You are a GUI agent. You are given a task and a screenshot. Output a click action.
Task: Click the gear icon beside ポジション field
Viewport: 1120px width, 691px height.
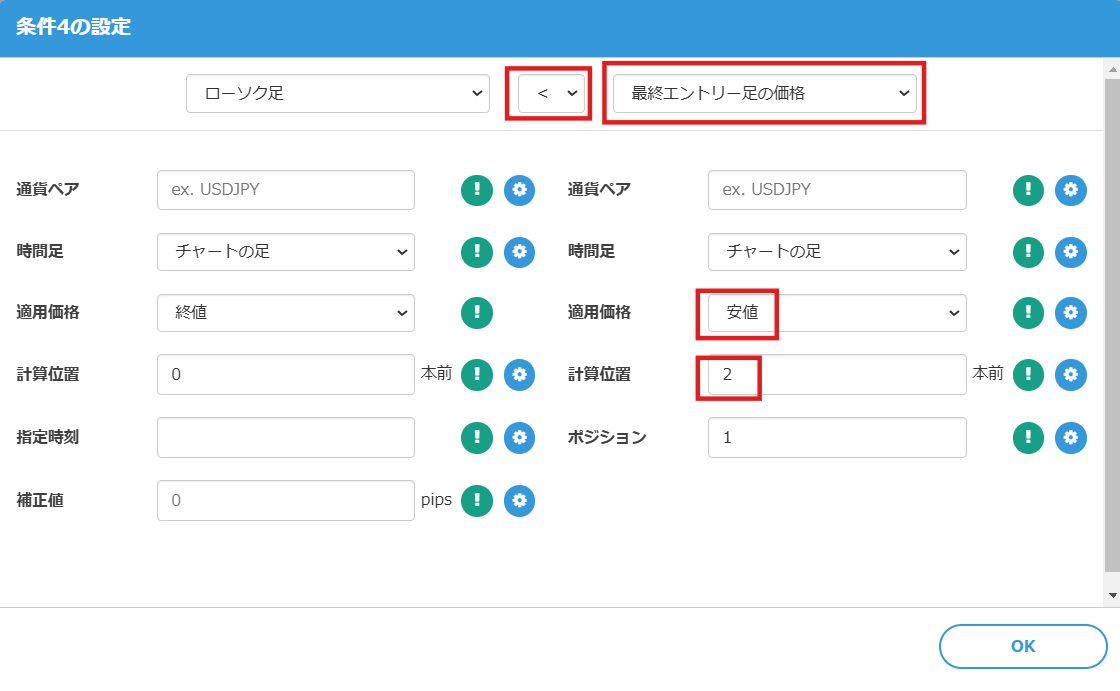point(1071,437)
